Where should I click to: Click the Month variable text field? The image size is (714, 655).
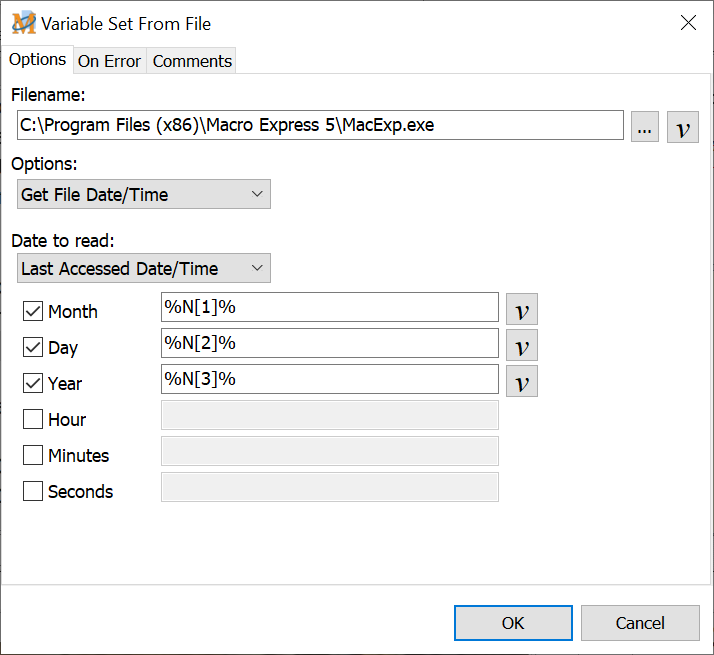(329, 307)
